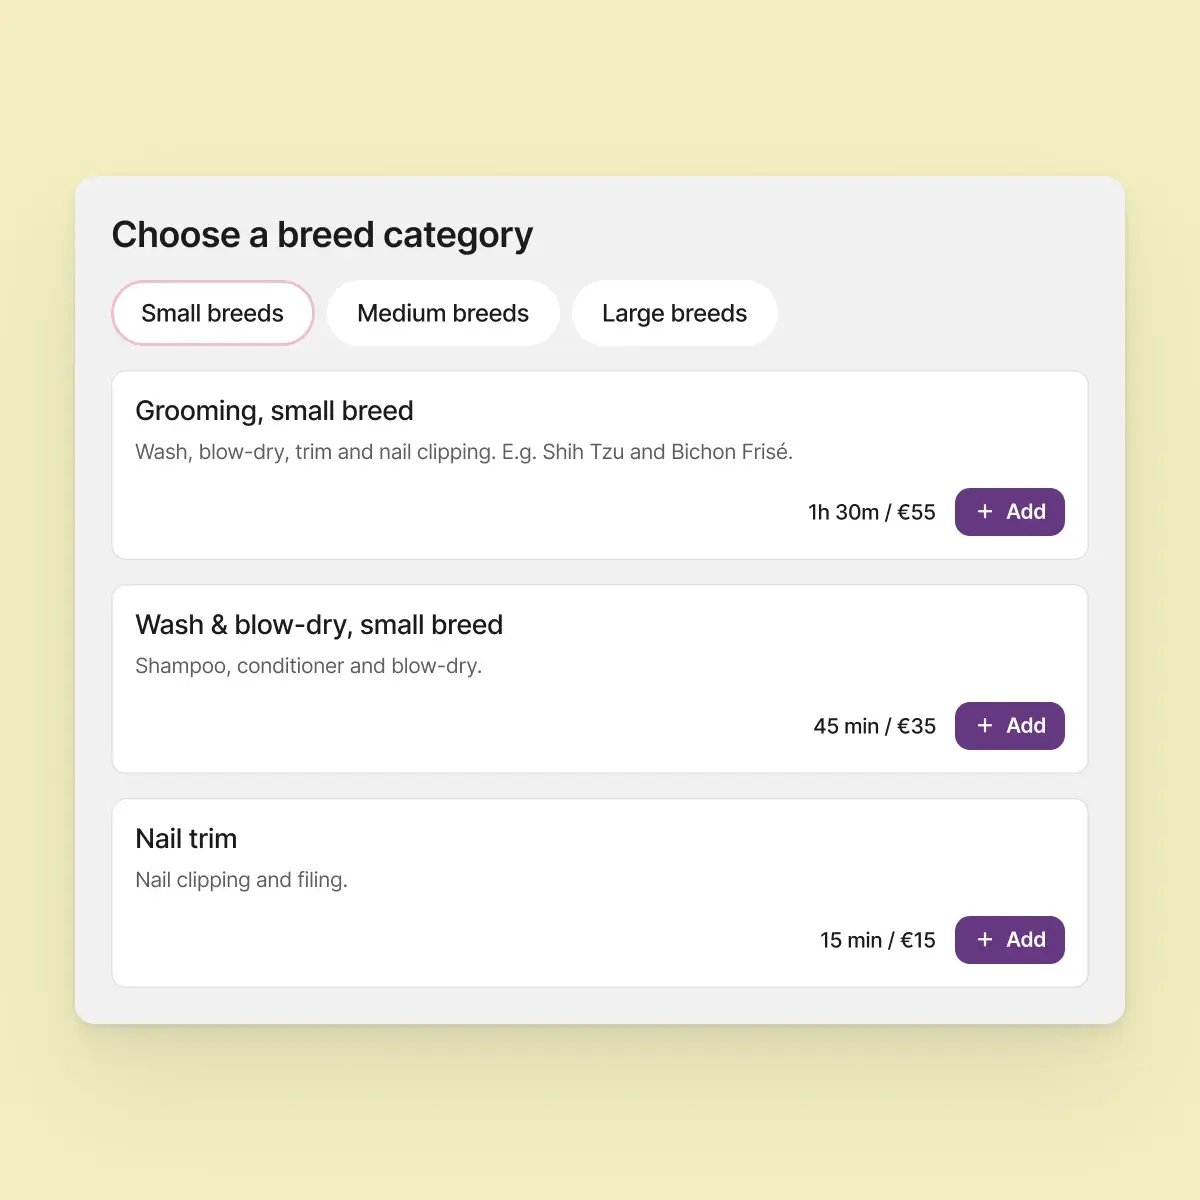1200x1200 pixels.
Task: Click the Nail trim title
Action: tap(186, 839)
